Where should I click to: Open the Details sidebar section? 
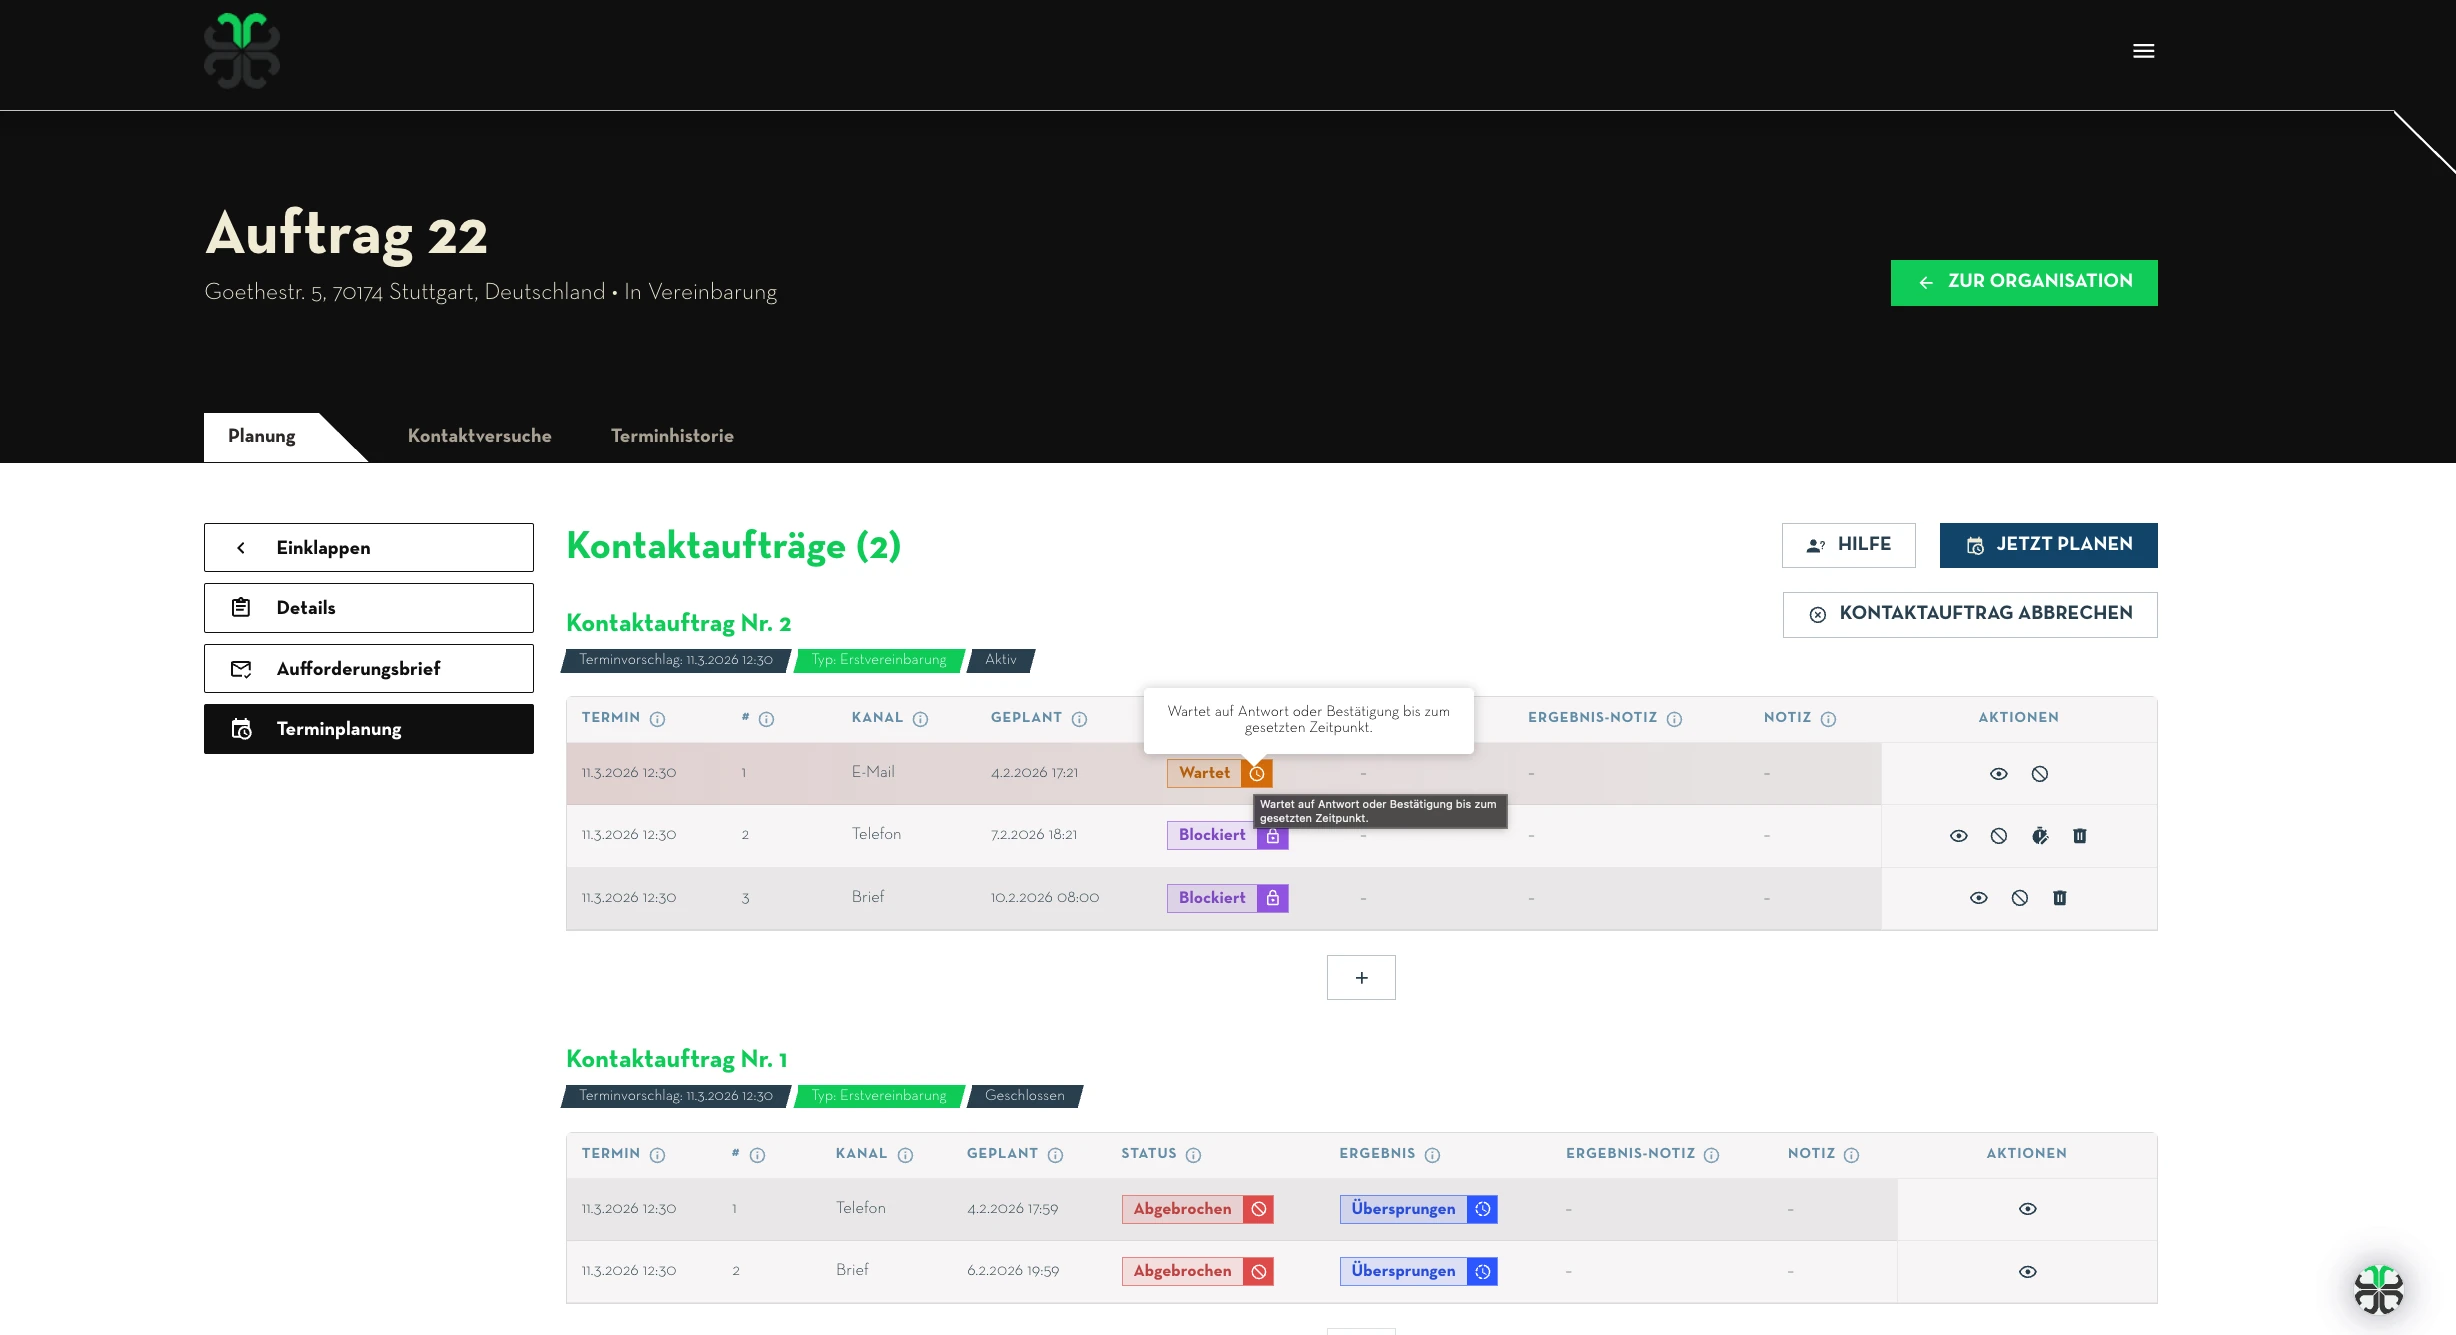(368, 608)
